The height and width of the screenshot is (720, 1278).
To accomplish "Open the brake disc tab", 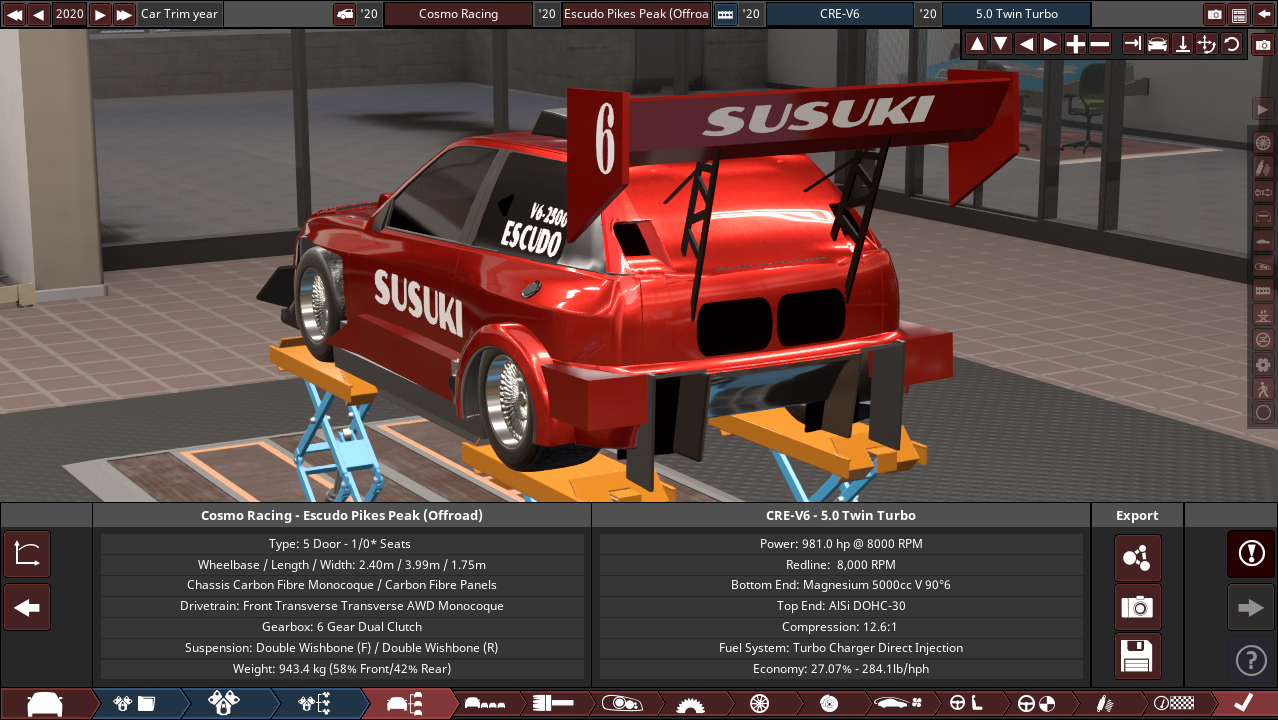I will [828, 704].
